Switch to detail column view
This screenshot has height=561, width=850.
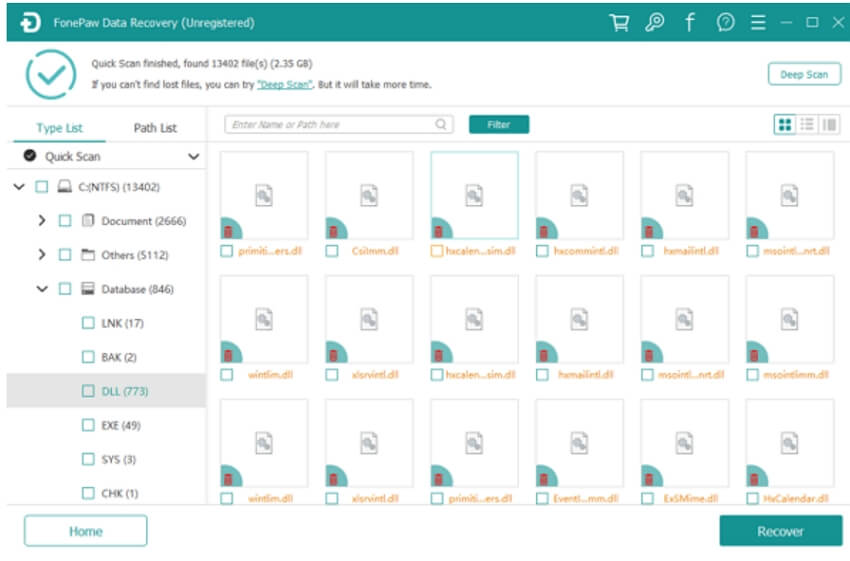(x=829, y=125)
